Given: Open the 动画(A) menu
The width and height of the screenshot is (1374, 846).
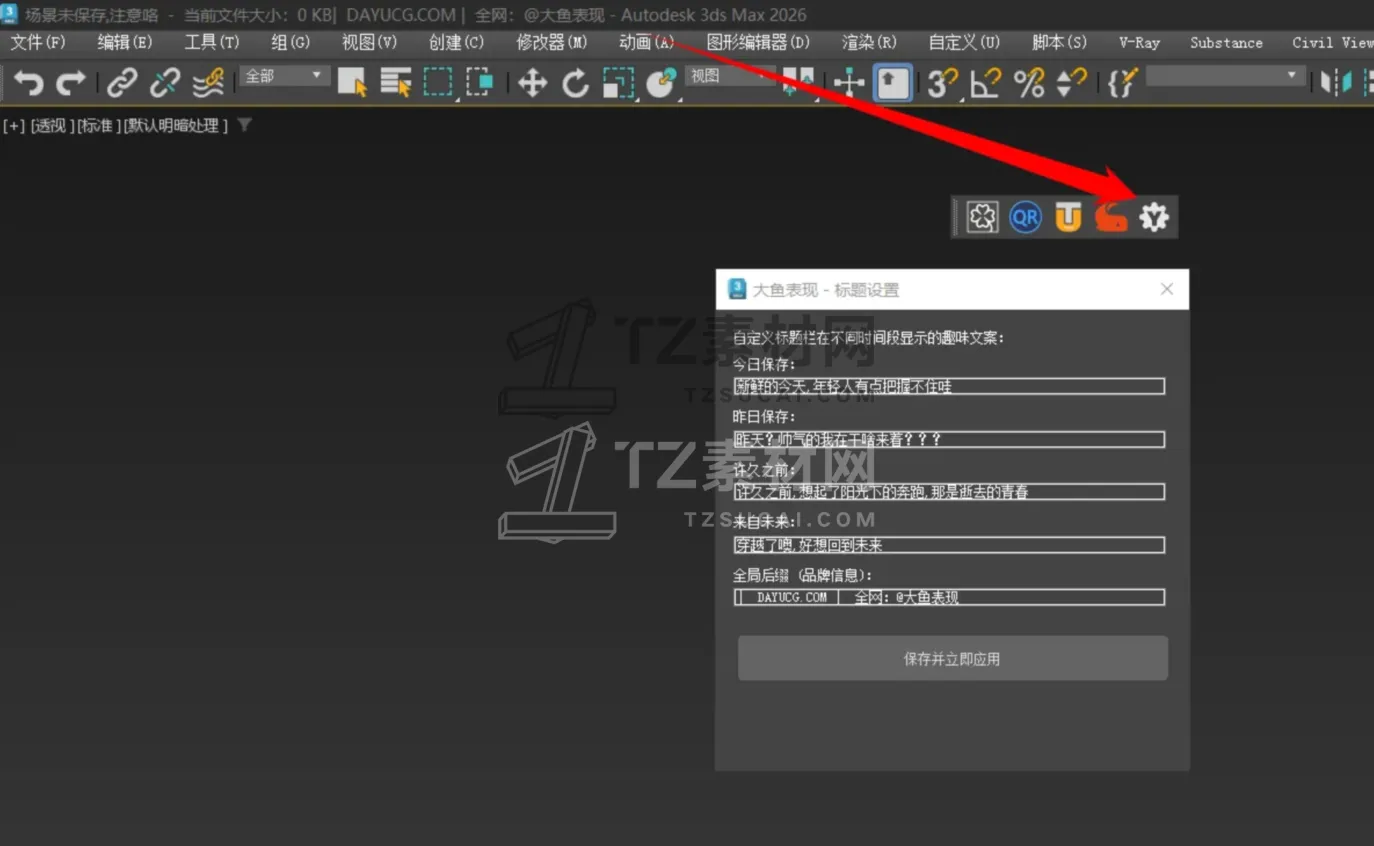Looking at the screenshot, I should pos(646,42).
